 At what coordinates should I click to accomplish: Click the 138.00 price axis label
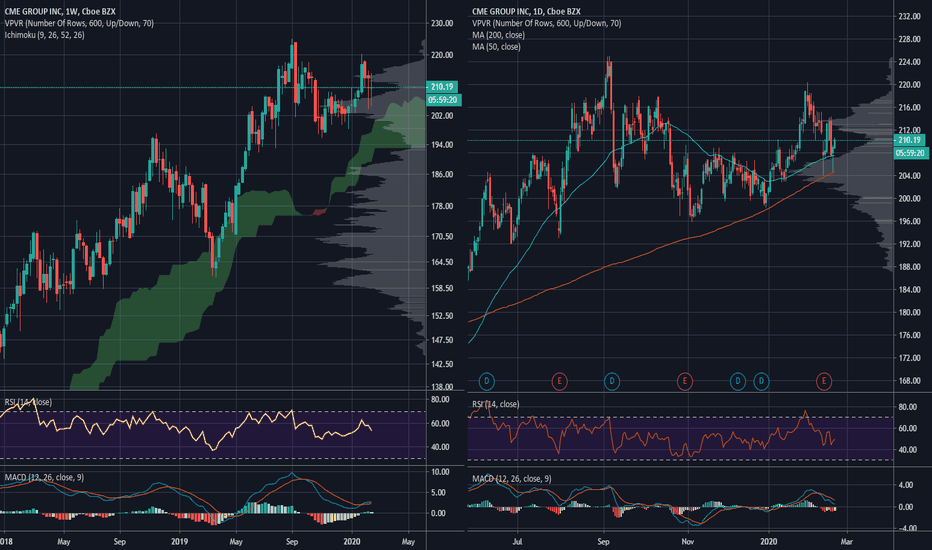point(442,386)
